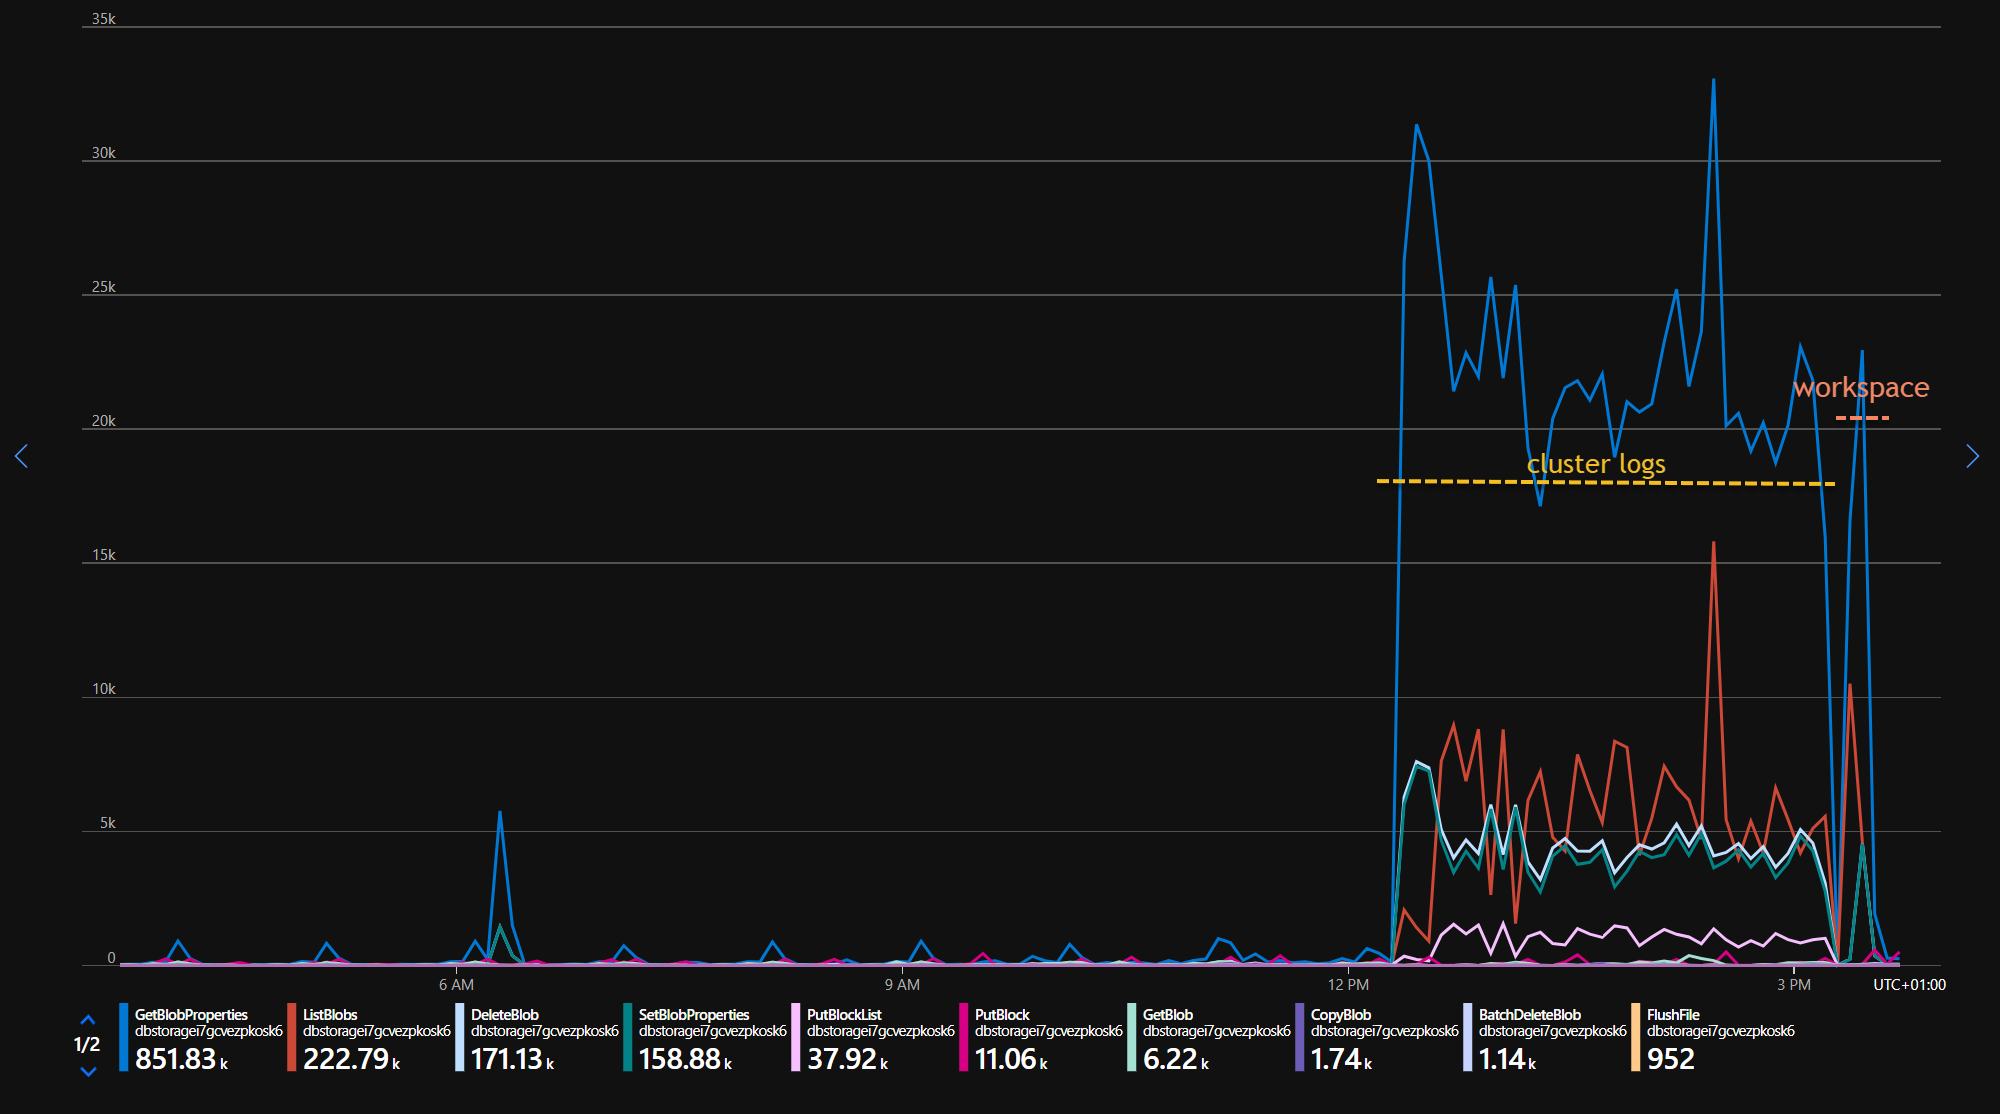Click the 20k y-axis label

pyautogui.click(x=104, y=421)
